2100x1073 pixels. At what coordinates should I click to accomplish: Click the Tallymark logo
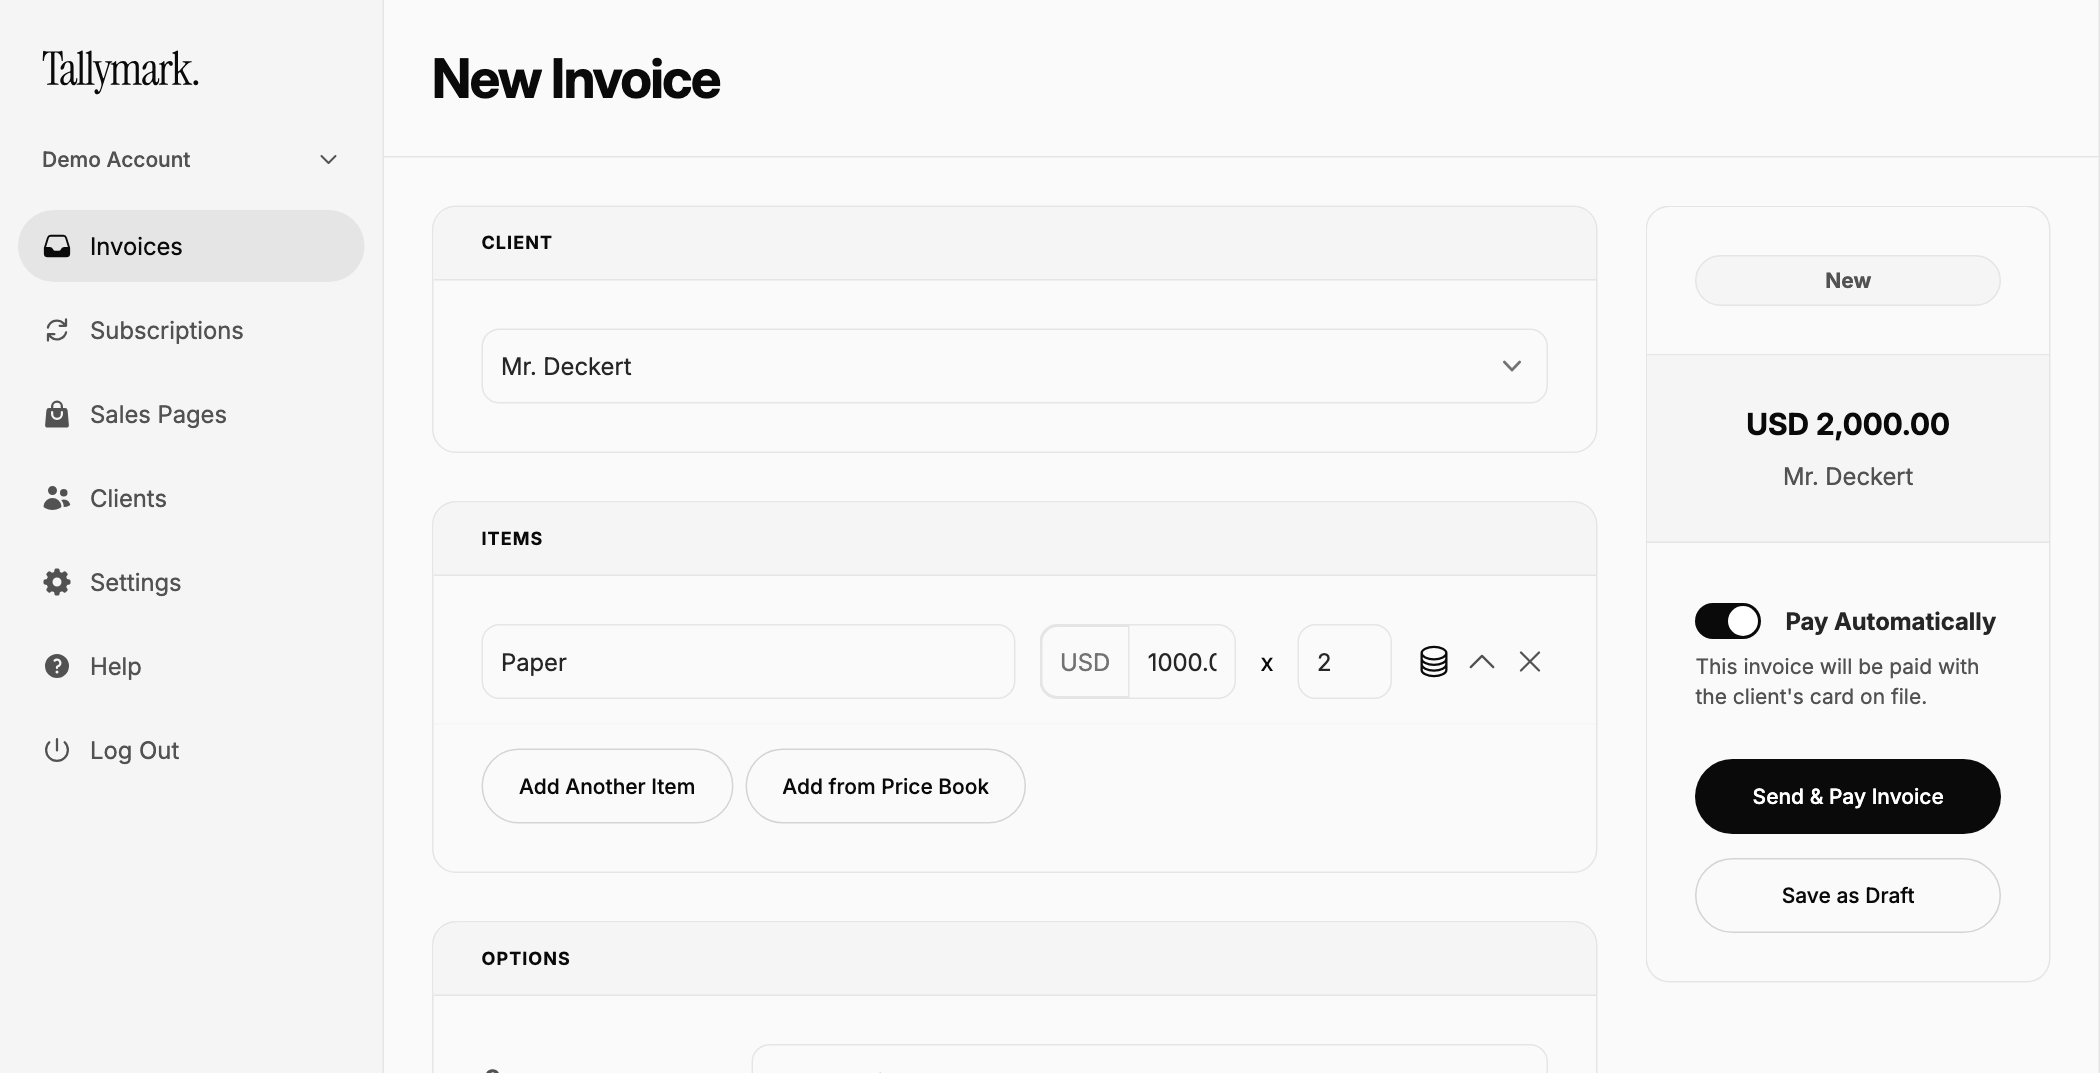pyautogui.click(x=120, y=71)
